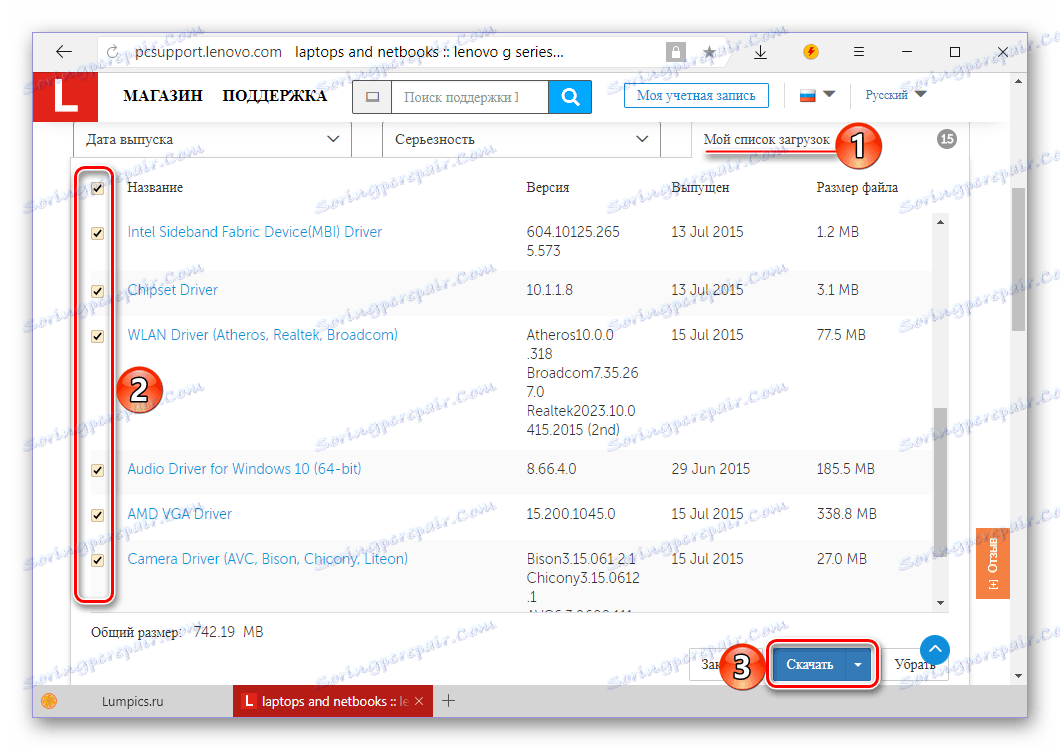
Task: Open the orange Отзыв feedback tab
Action: [992, 563]
